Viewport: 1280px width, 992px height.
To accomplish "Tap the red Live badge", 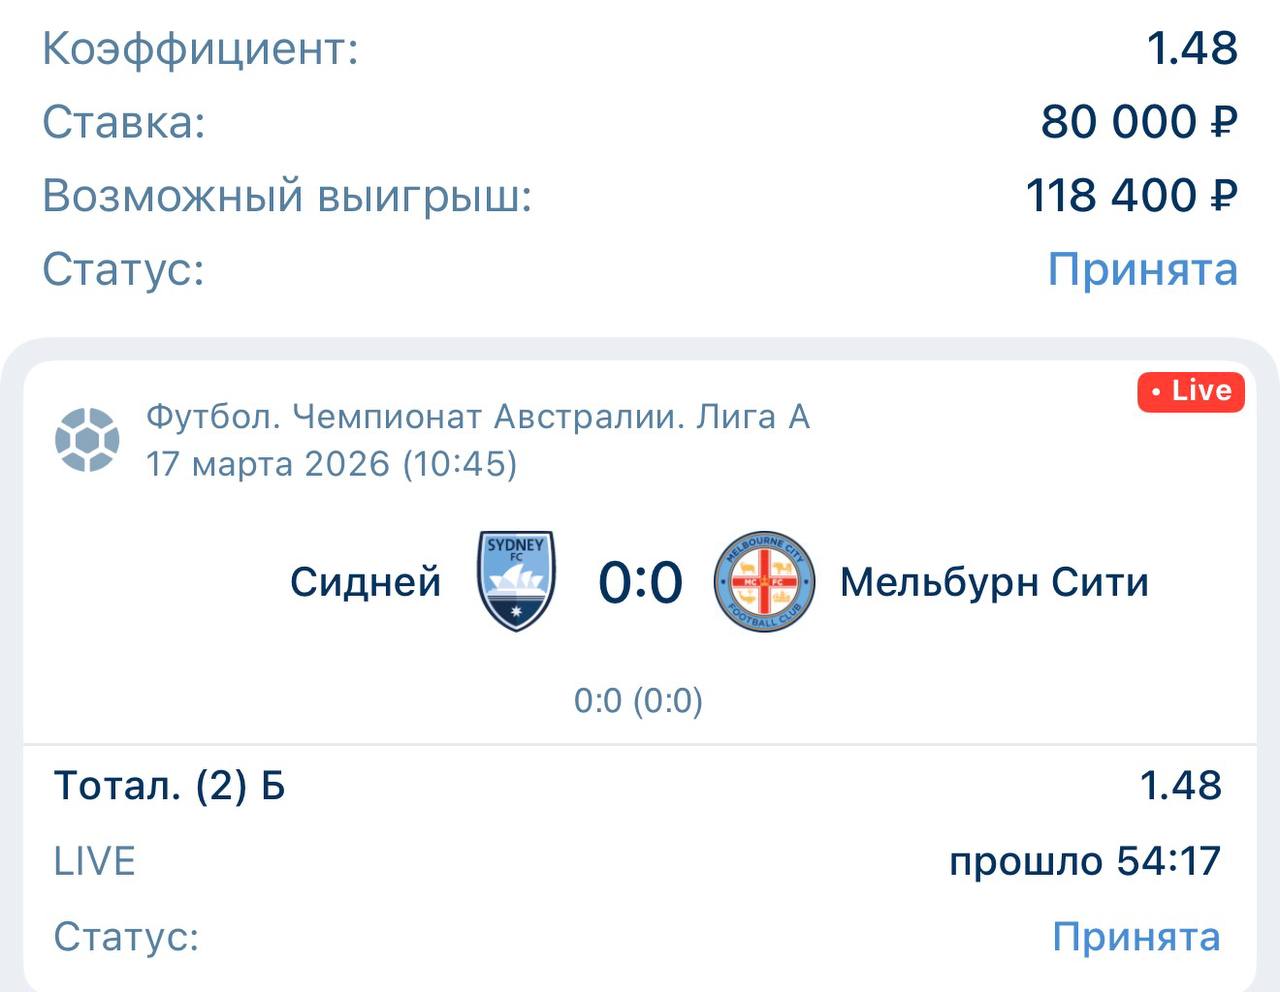I will [x=1191, y=390].
